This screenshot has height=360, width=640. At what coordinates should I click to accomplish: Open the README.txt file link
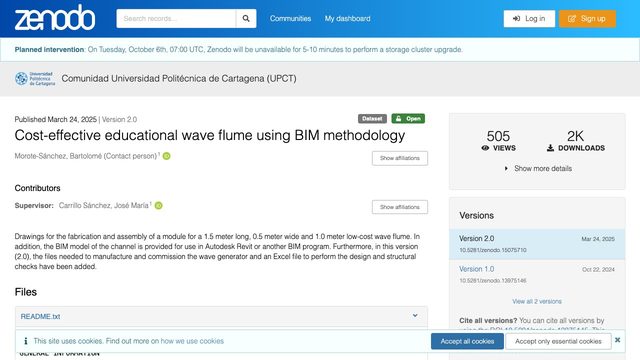click(40, 316)
